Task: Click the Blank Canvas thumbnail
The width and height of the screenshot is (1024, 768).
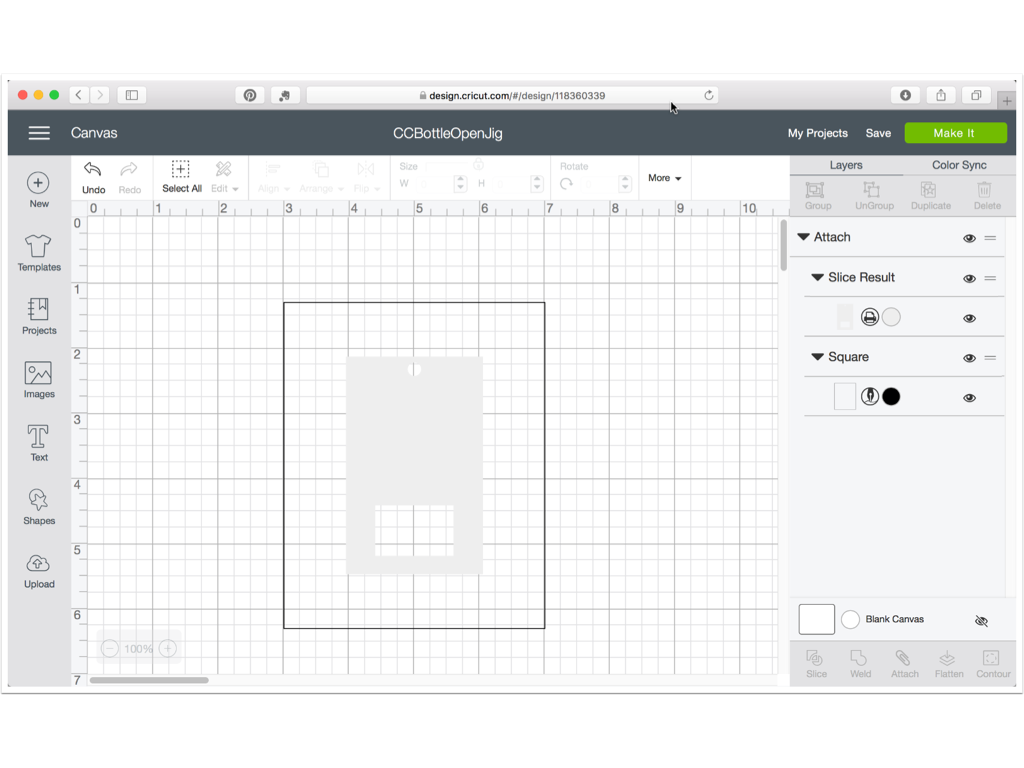Action: tap(816, 619)
